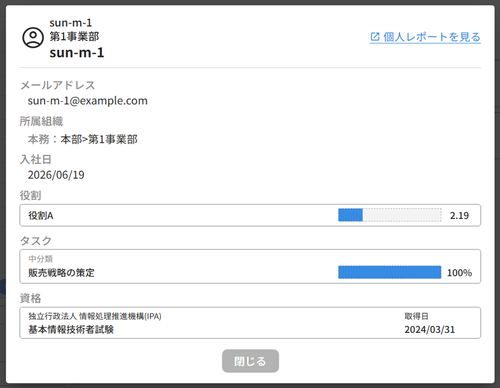Image resolution: width=500 pixels, height=388 pixels.
Task: Click the 閉じる button
Action: (250, 361)
